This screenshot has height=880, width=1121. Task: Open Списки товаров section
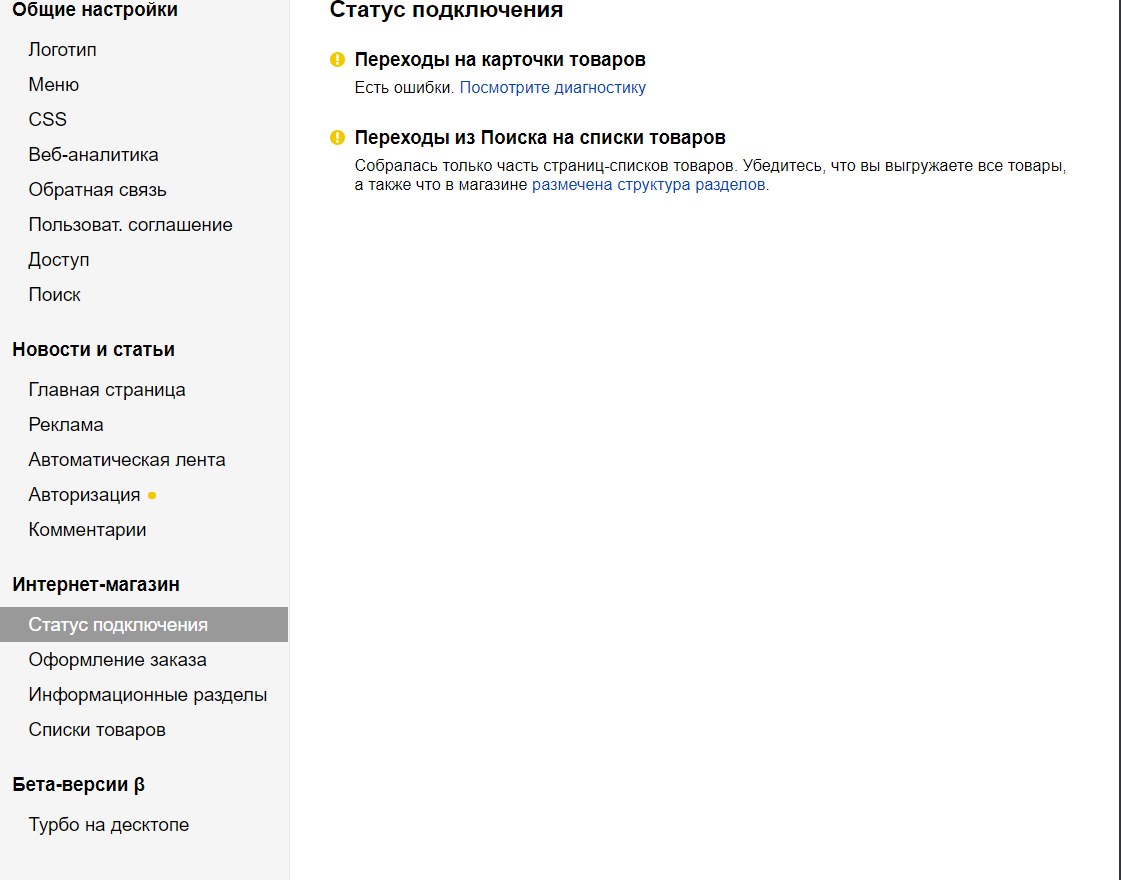tap(97, 730)
